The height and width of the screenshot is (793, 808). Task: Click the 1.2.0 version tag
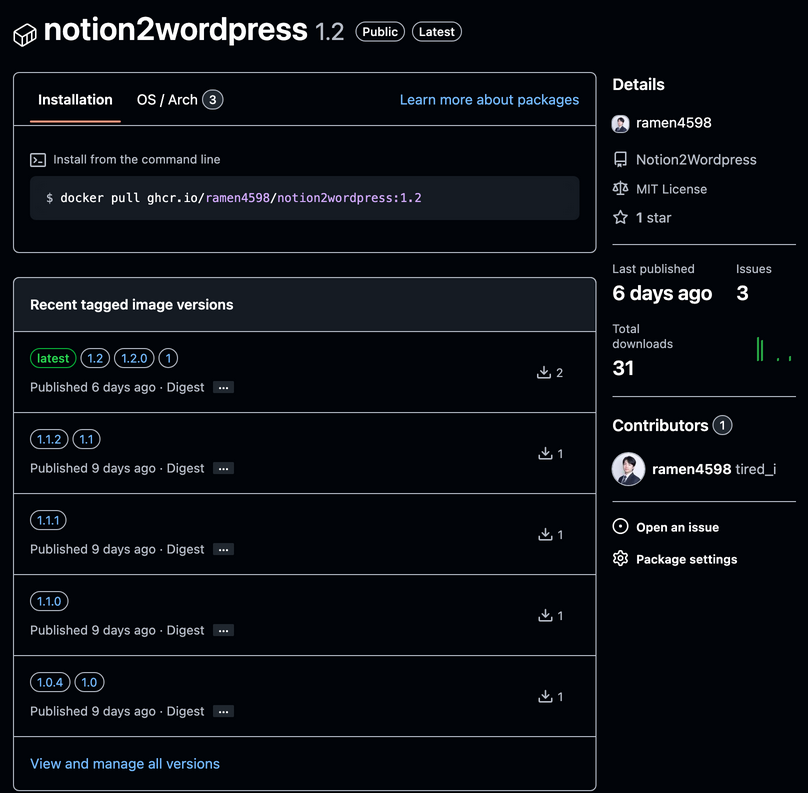134,358
